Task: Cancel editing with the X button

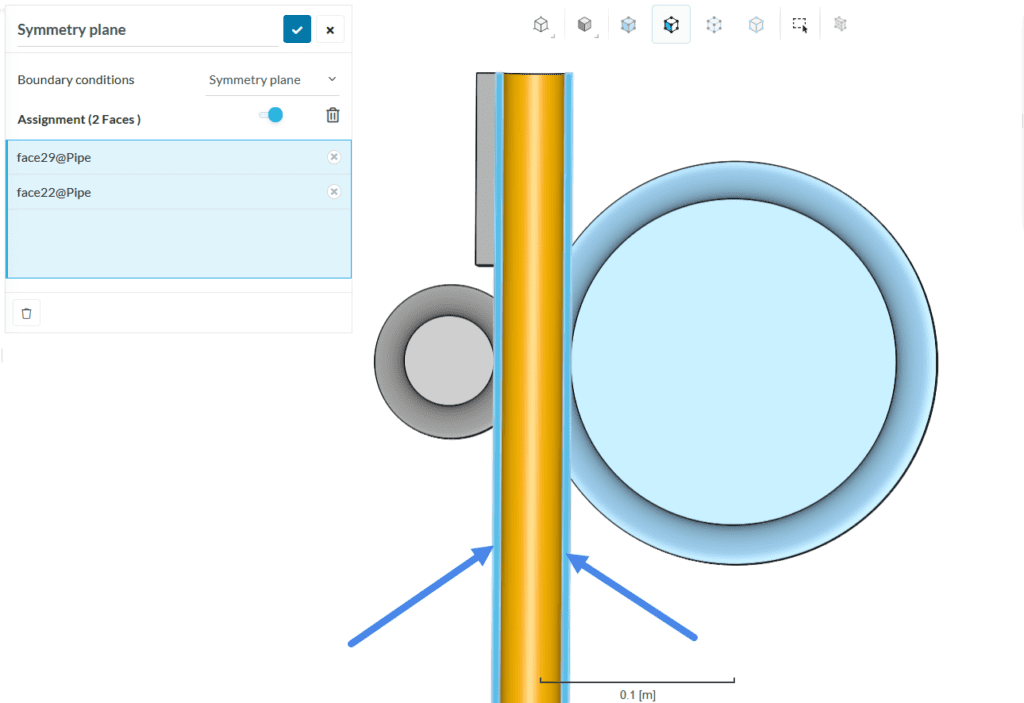Action: [x=330, y=29]
